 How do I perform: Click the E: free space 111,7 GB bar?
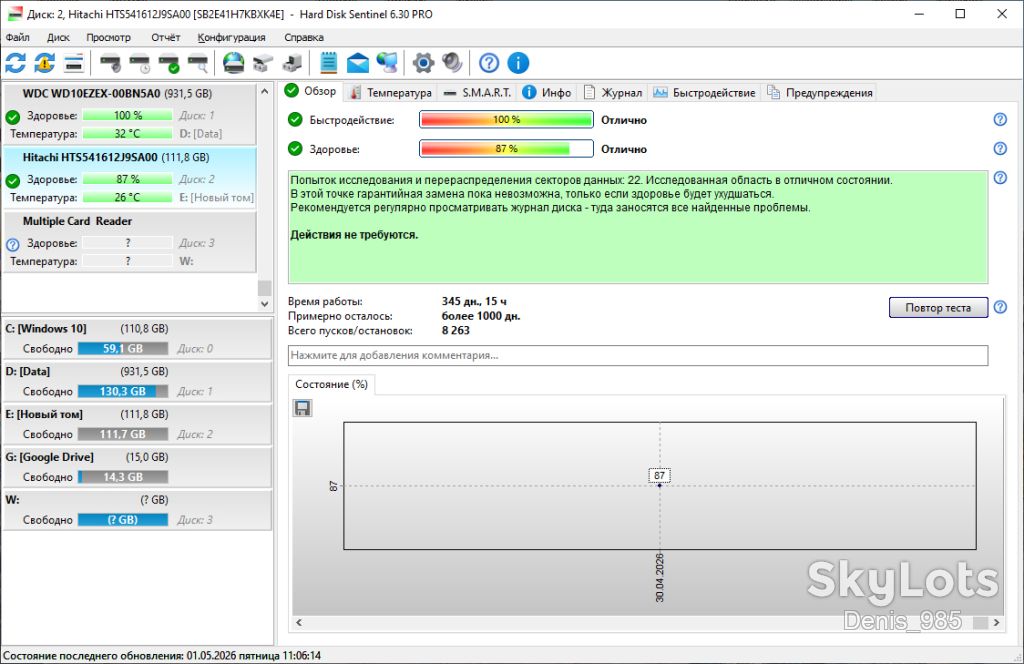point(123,434)
